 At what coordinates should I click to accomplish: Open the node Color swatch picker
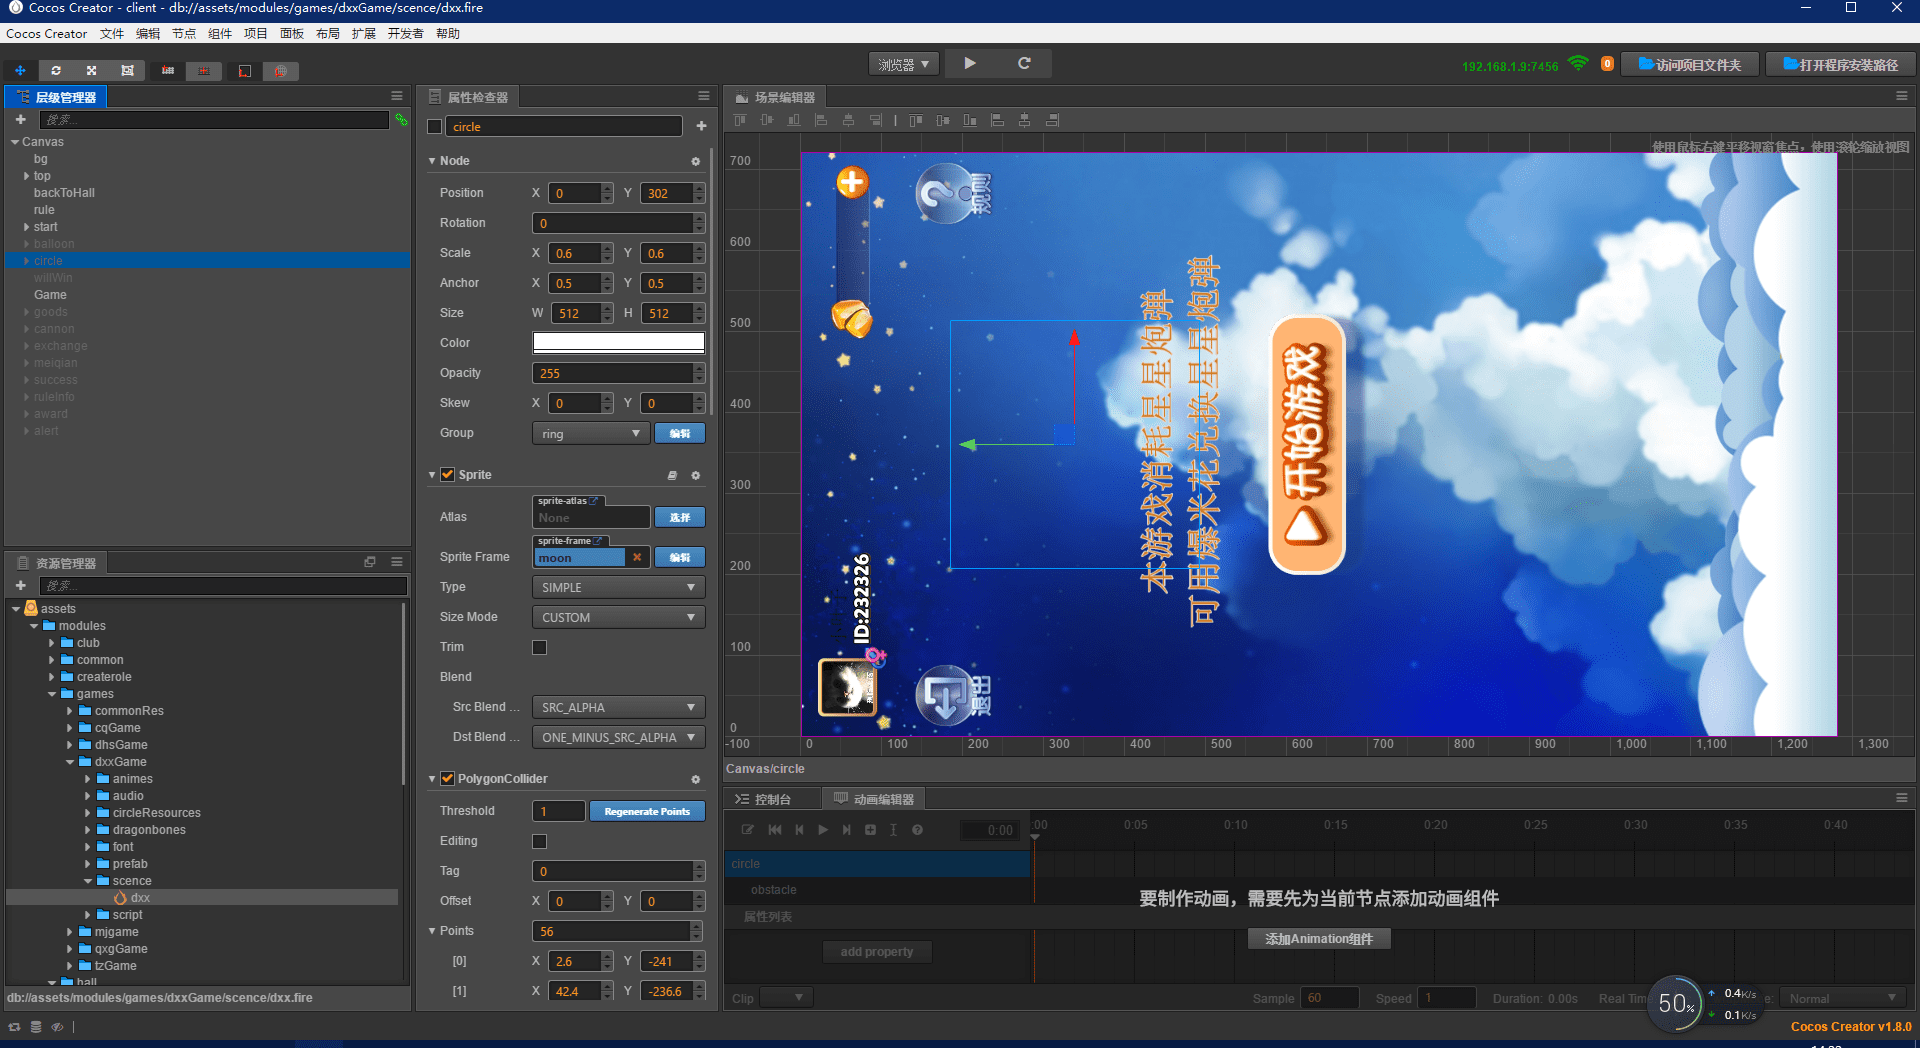[619, 343]
